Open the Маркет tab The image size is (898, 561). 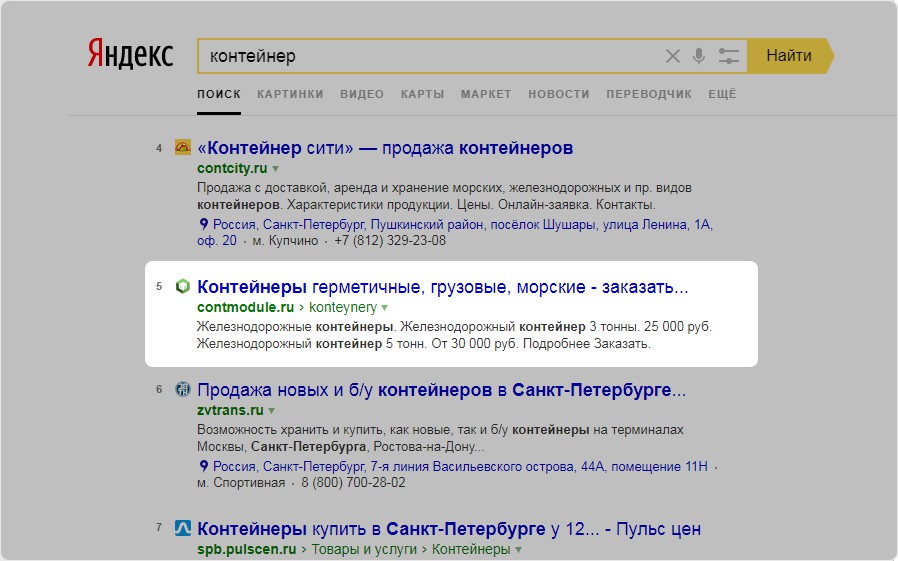point(486,94)
